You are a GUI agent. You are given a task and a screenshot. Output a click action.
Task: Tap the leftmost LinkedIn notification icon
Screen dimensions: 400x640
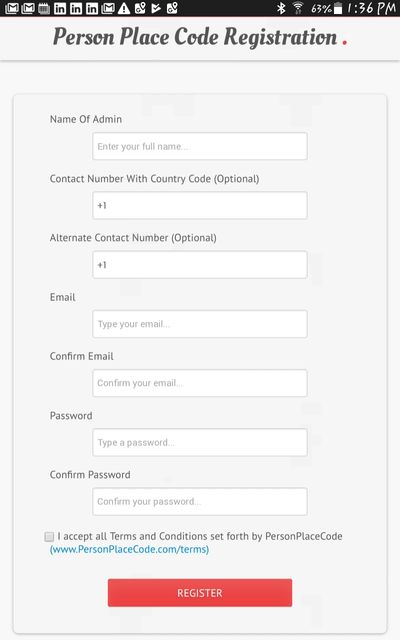(x=60, y=8)
